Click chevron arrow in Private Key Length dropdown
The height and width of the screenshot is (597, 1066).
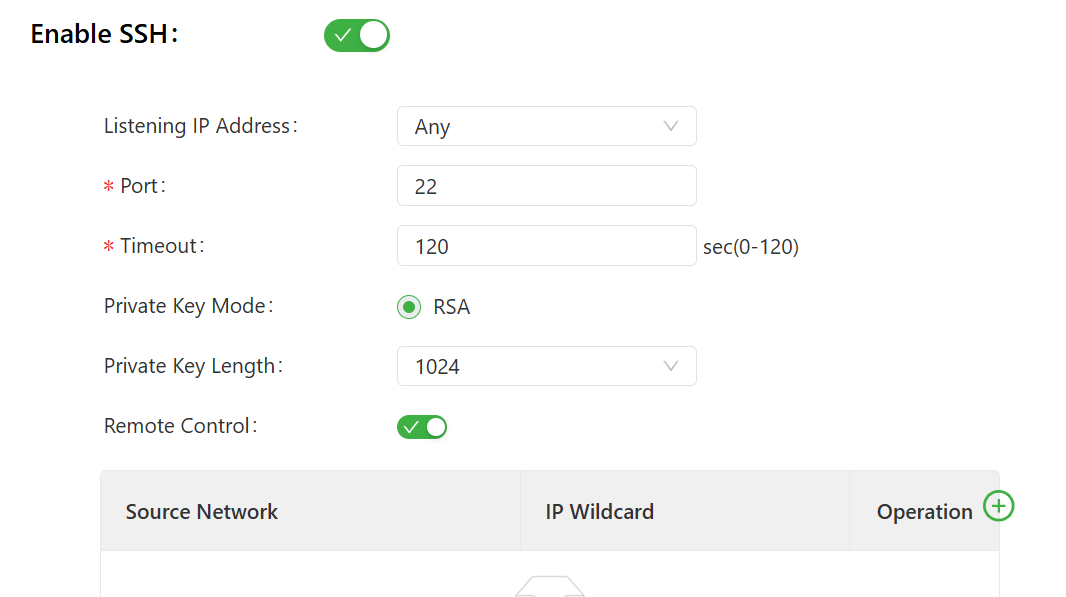click(671, 366)
